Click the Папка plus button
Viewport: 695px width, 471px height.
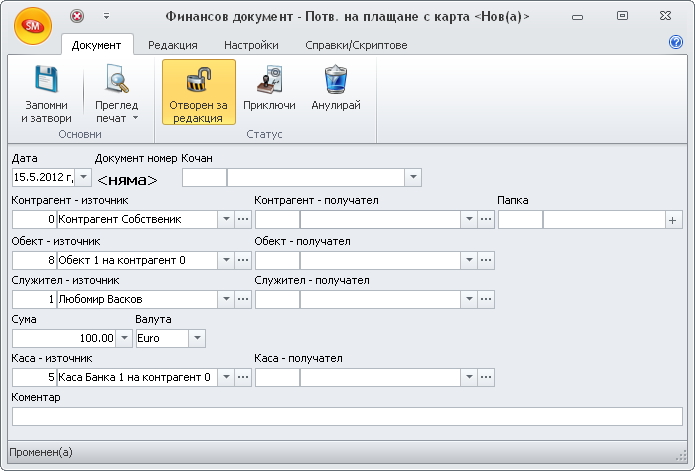pos(673,220)
